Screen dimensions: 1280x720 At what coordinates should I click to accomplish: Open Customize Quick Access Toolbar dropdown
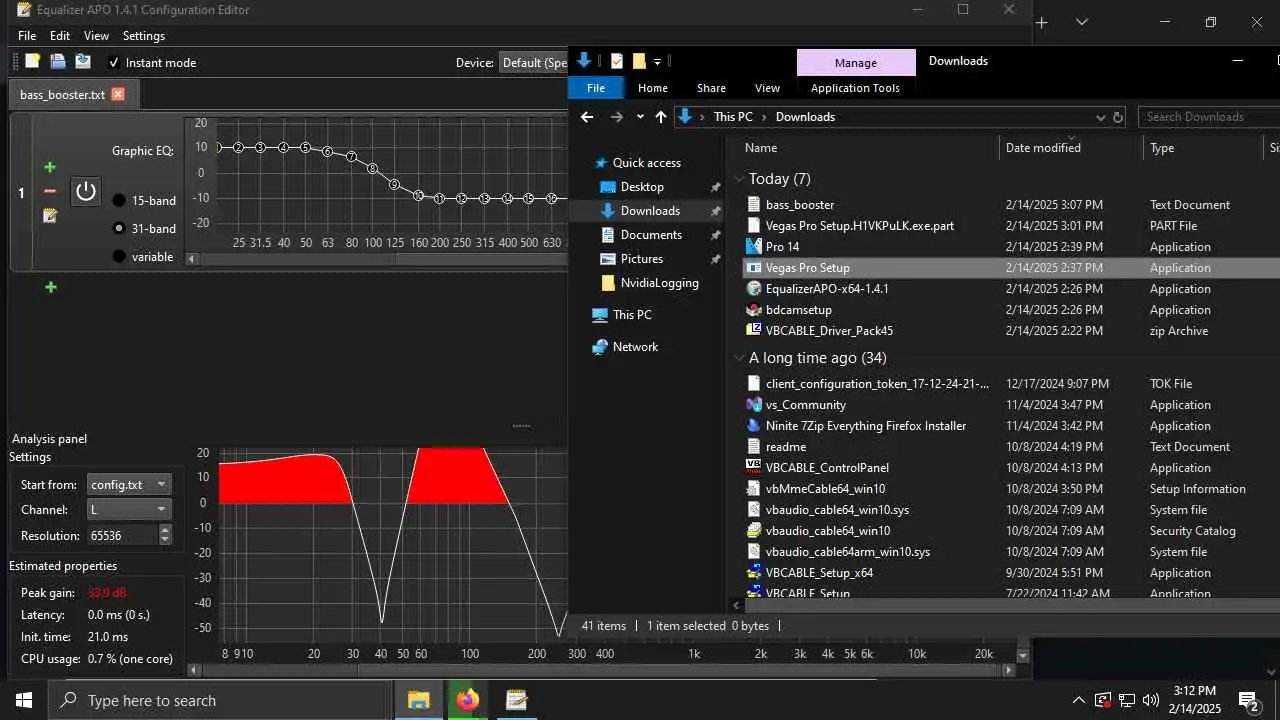pos(657,61)
